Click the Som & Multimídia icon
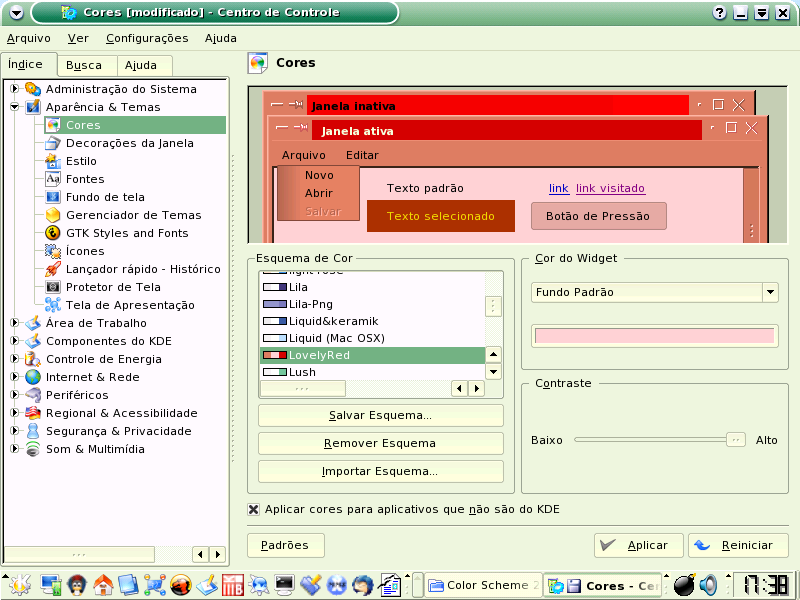 coord(33,449)
